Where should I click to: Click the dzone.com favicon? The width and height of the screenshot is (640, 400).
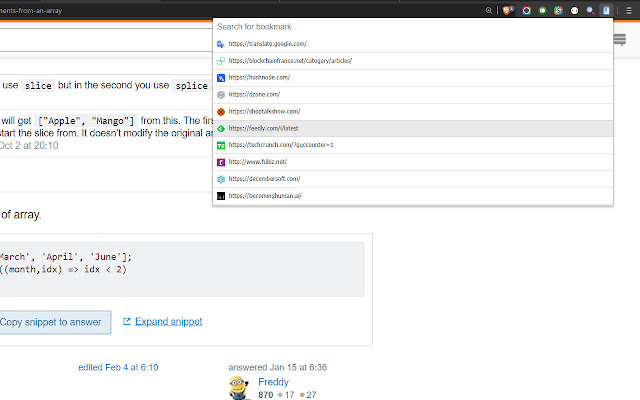pos(221,95)
